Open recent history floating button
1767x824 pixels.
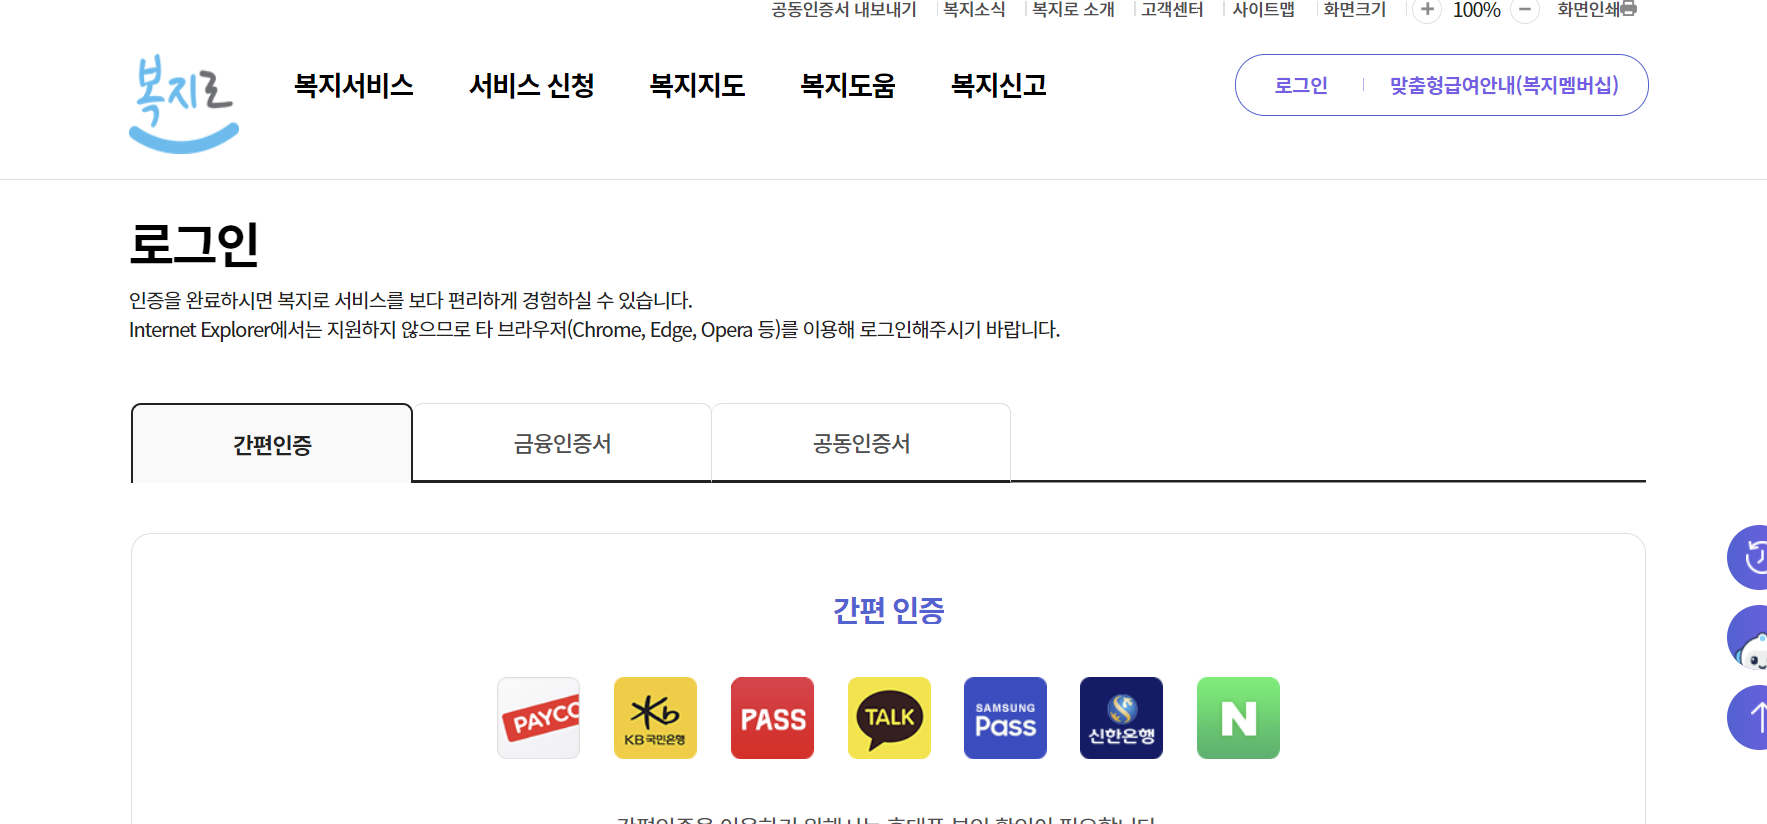(x=1748, y=557)
